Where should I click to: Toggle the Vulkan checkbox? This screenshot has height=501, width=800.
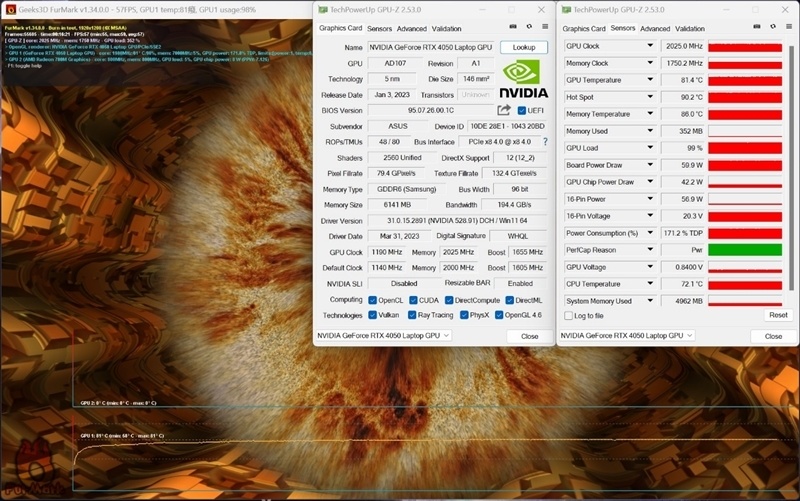(372, 315)
